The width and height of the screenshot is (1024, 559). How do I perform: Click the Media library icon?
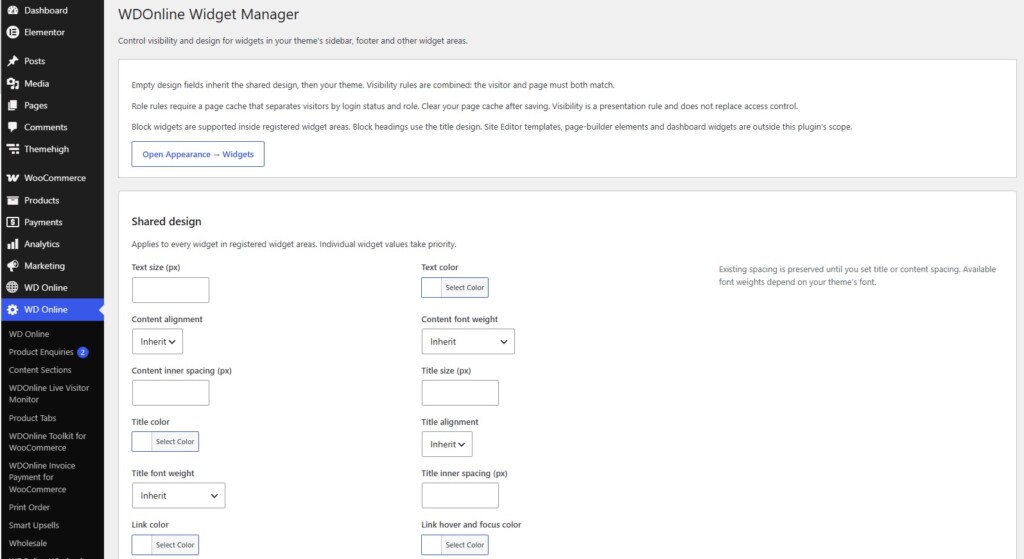pyautogui.click(x=12, y=84)
